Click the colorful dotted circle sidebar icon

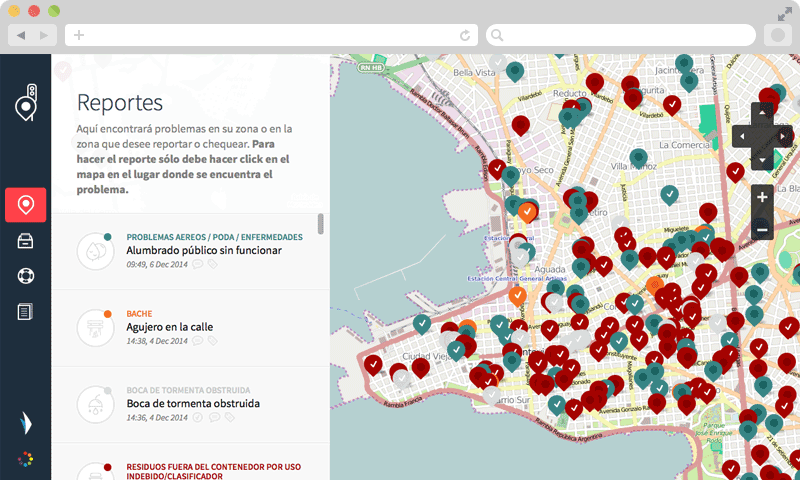(25, 459)
